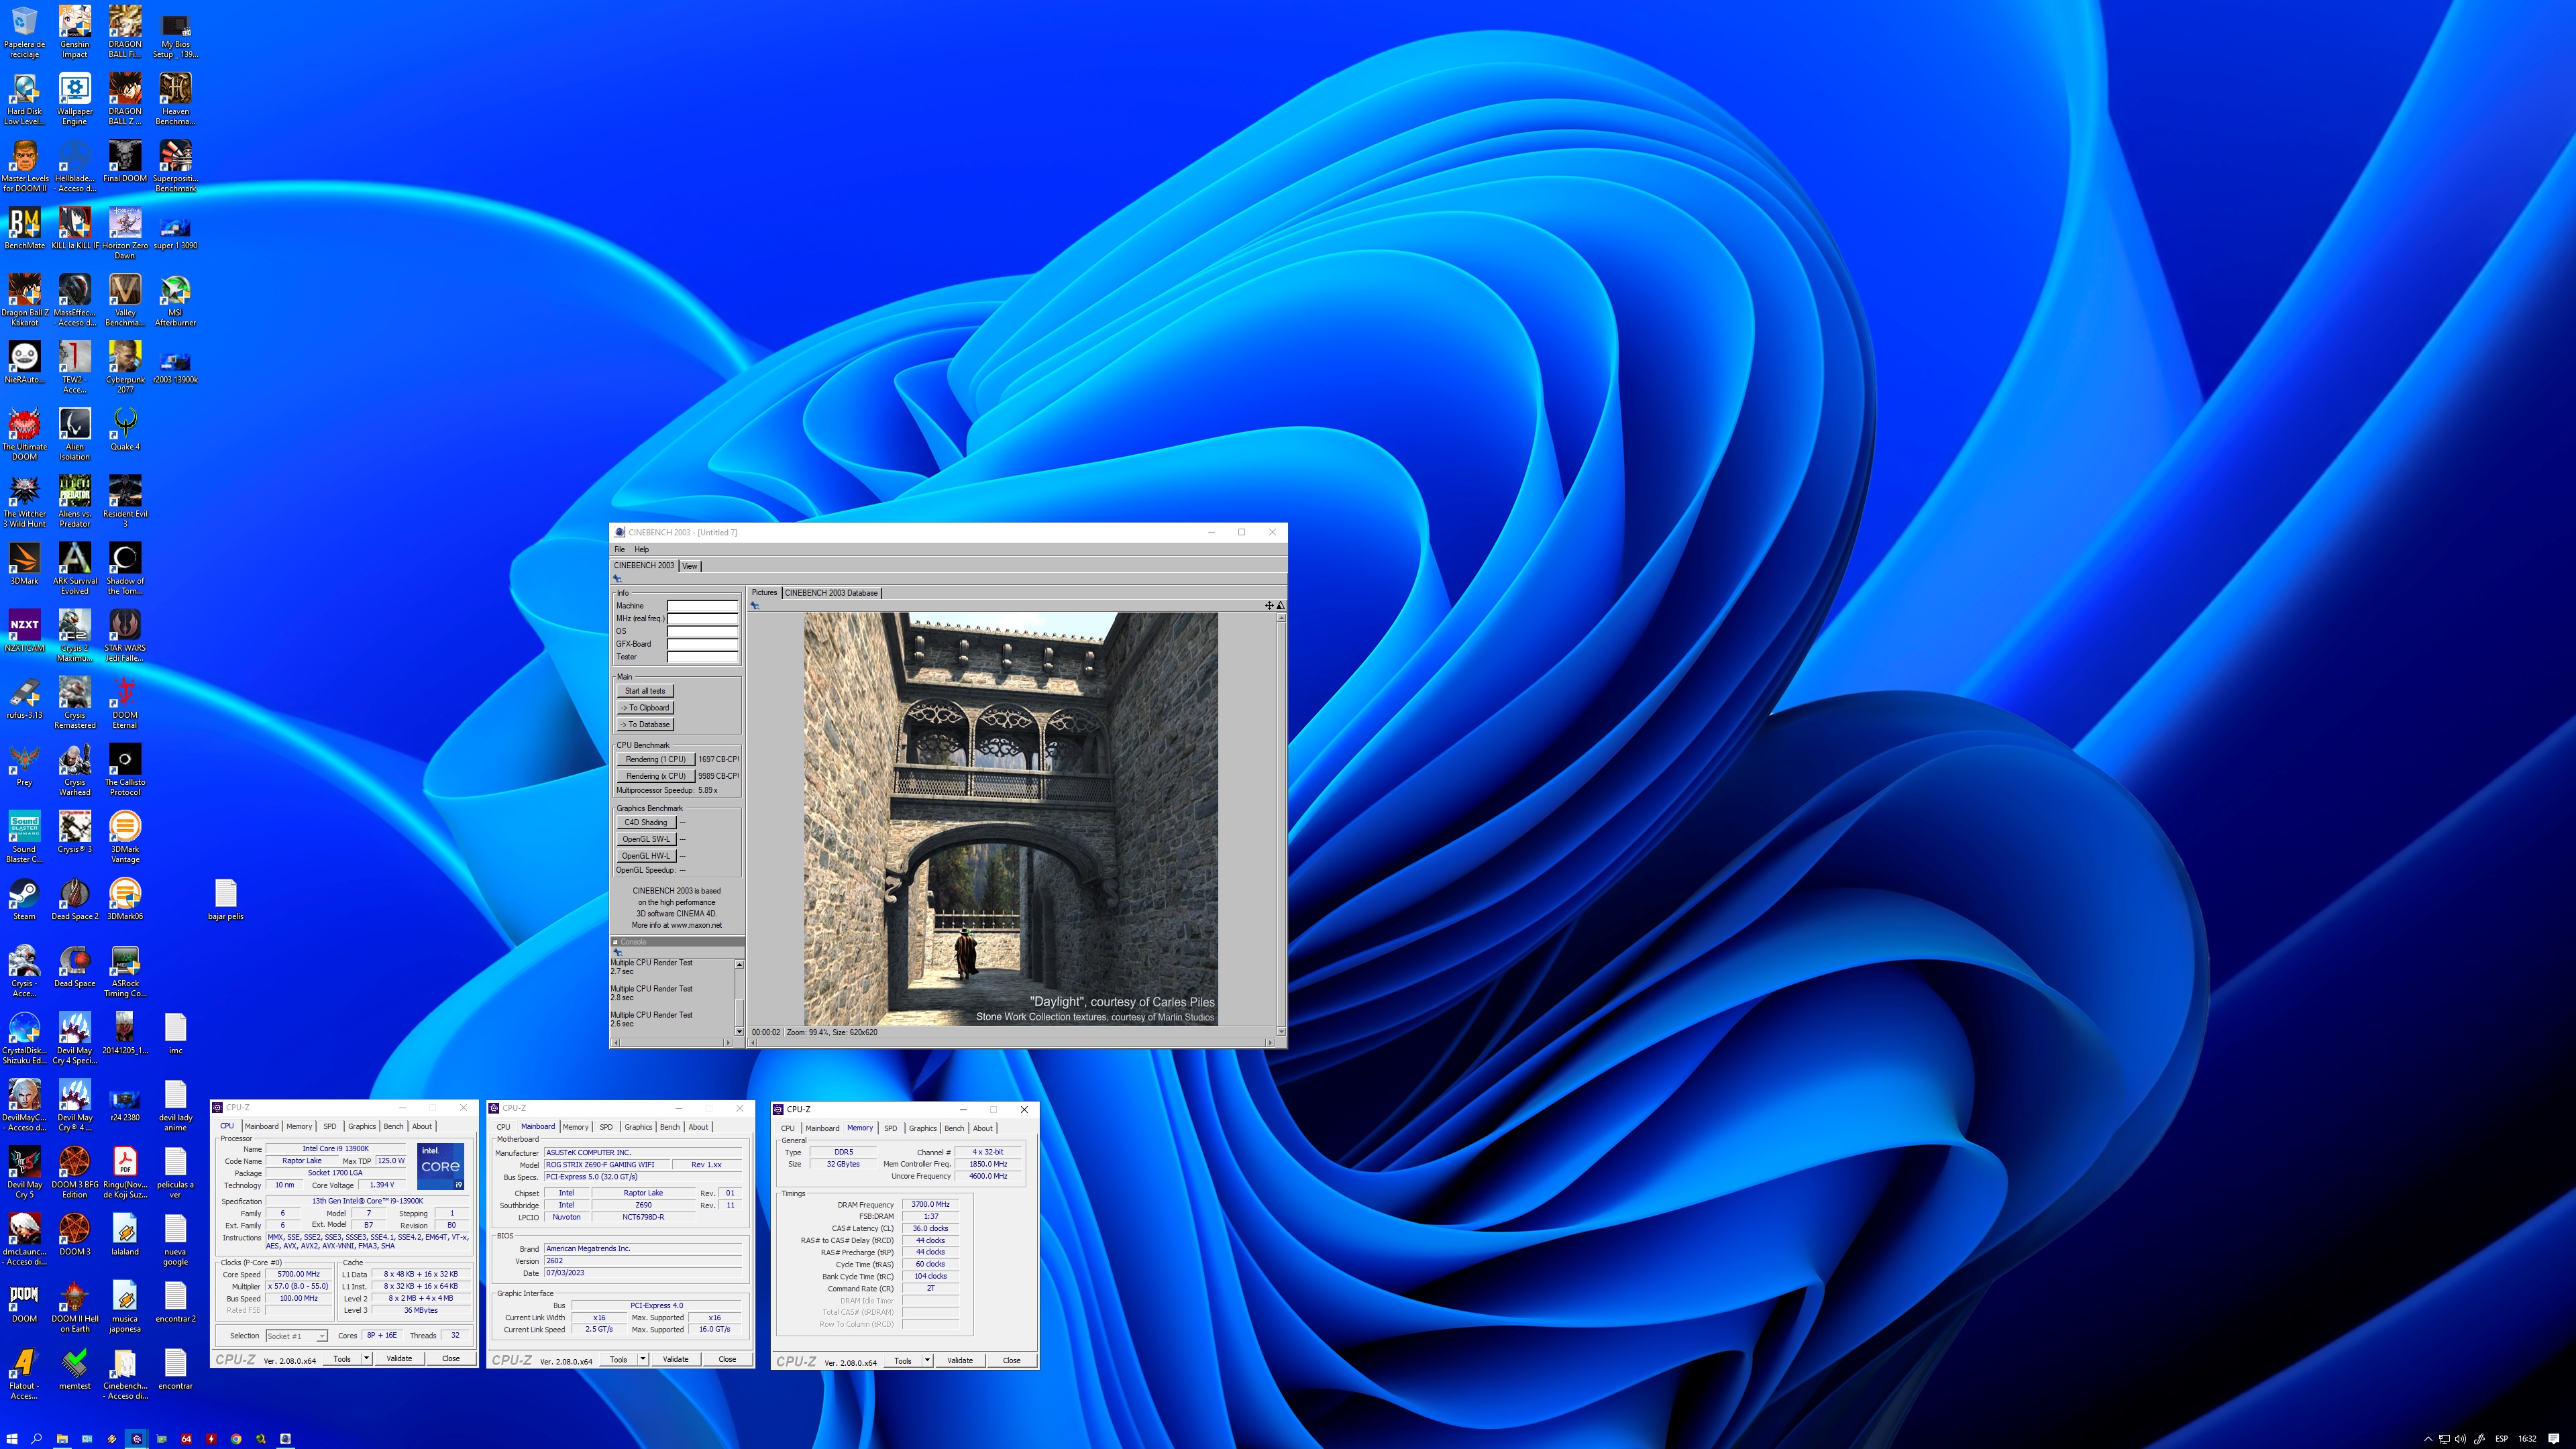Click the console scroll up arrow
Screen dimensions: 2576x1449
740,964
